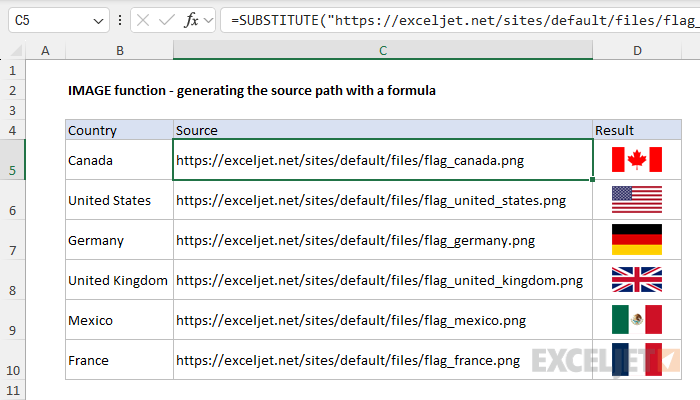Screen dimensions: 700x400
Task: Select row 1 header
Action: tap(12, 70)
